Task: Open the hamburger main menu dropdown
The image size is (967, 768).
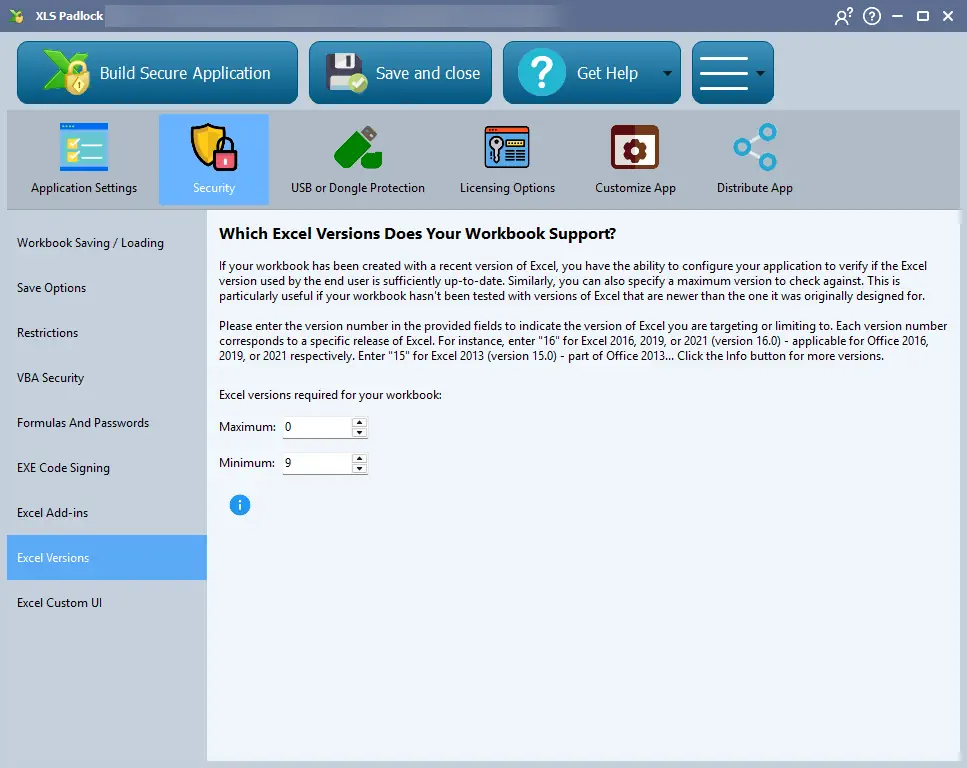Action: tap(732, 73)
